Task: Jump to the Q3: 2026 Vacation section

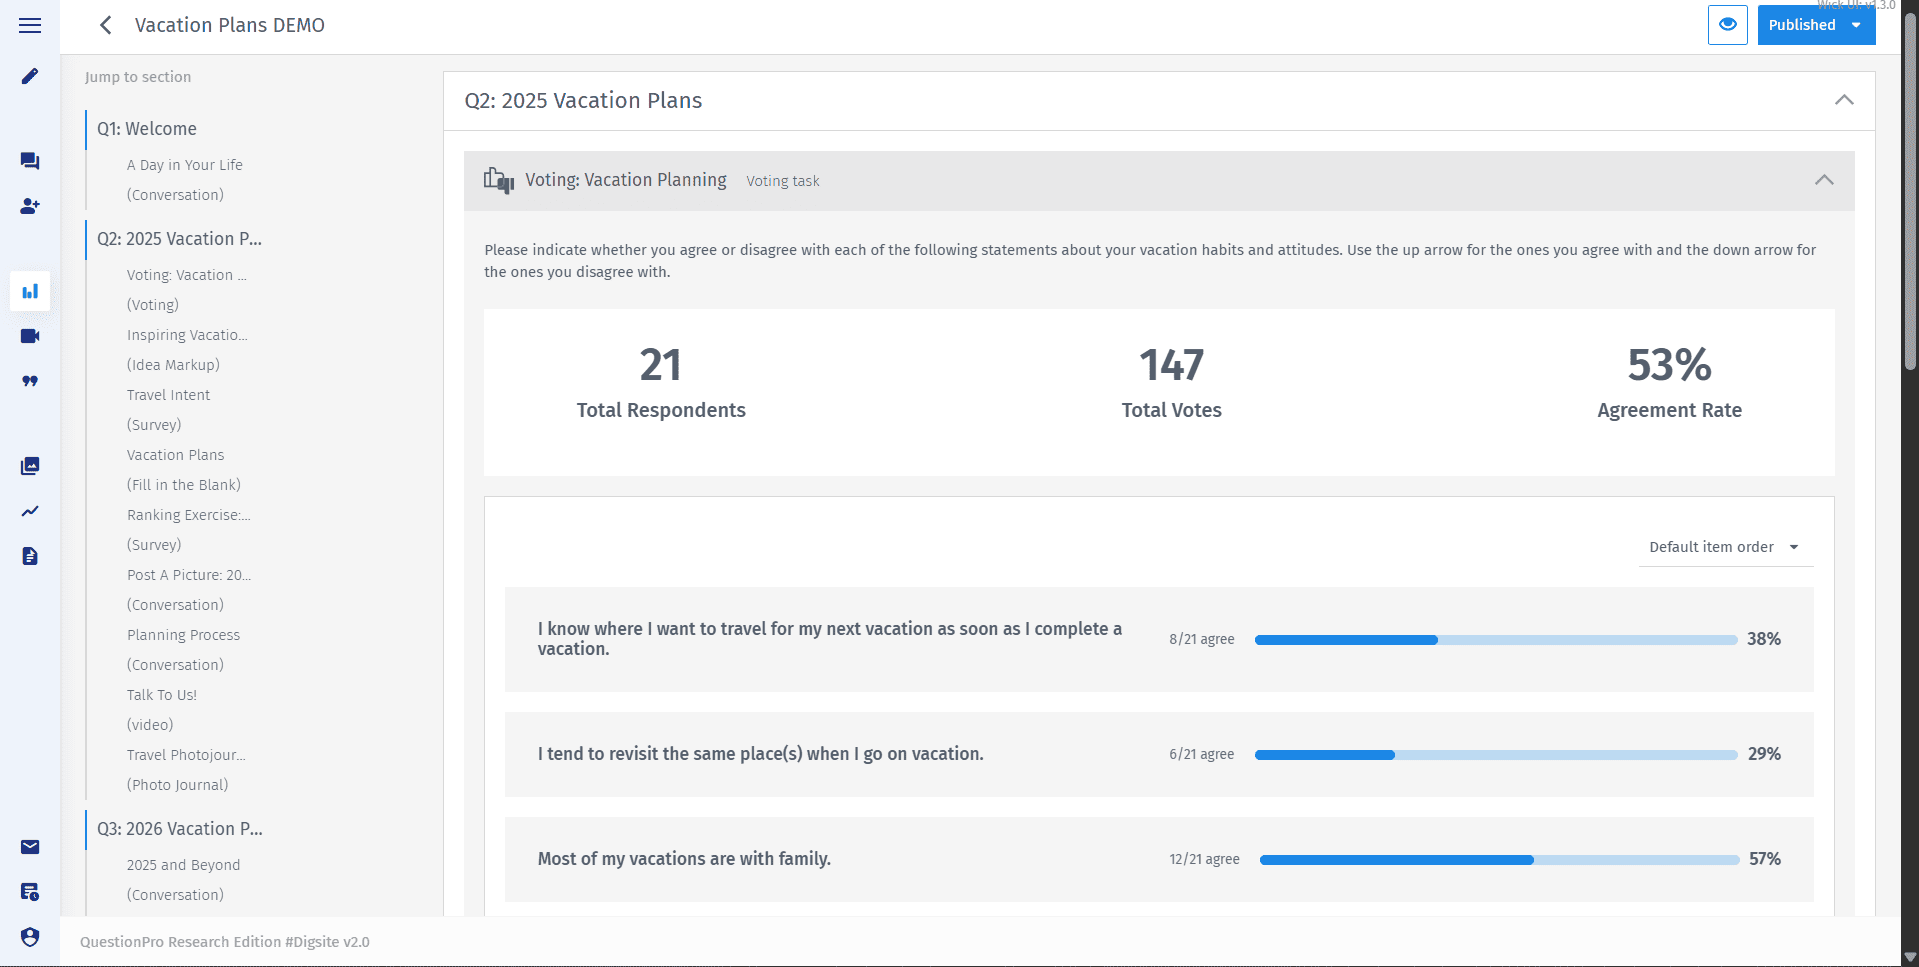Action: [179, 829]
